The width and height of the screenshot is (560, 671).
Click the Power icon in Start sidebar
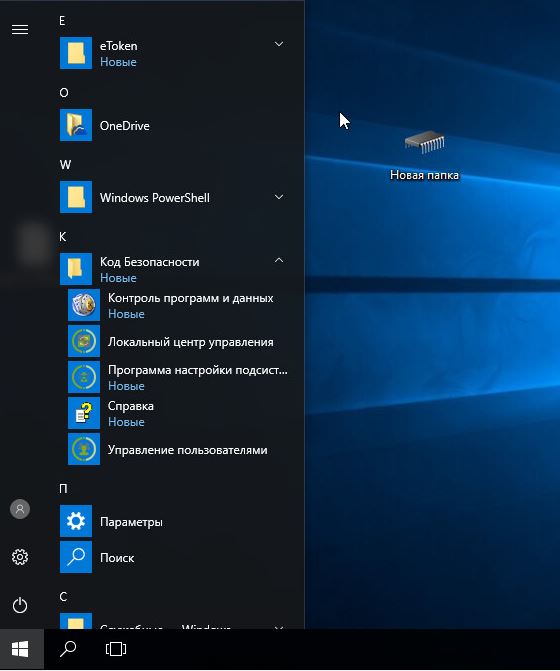(20, 605)
